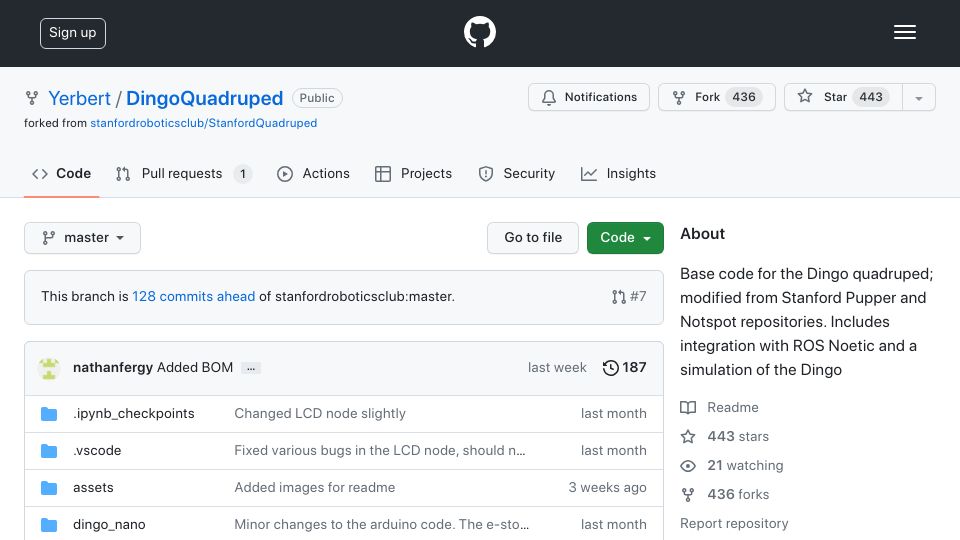The width and height of the screenshot is (960, 540).
Task: Click the stars icon in About
Action: click(688, 437)
